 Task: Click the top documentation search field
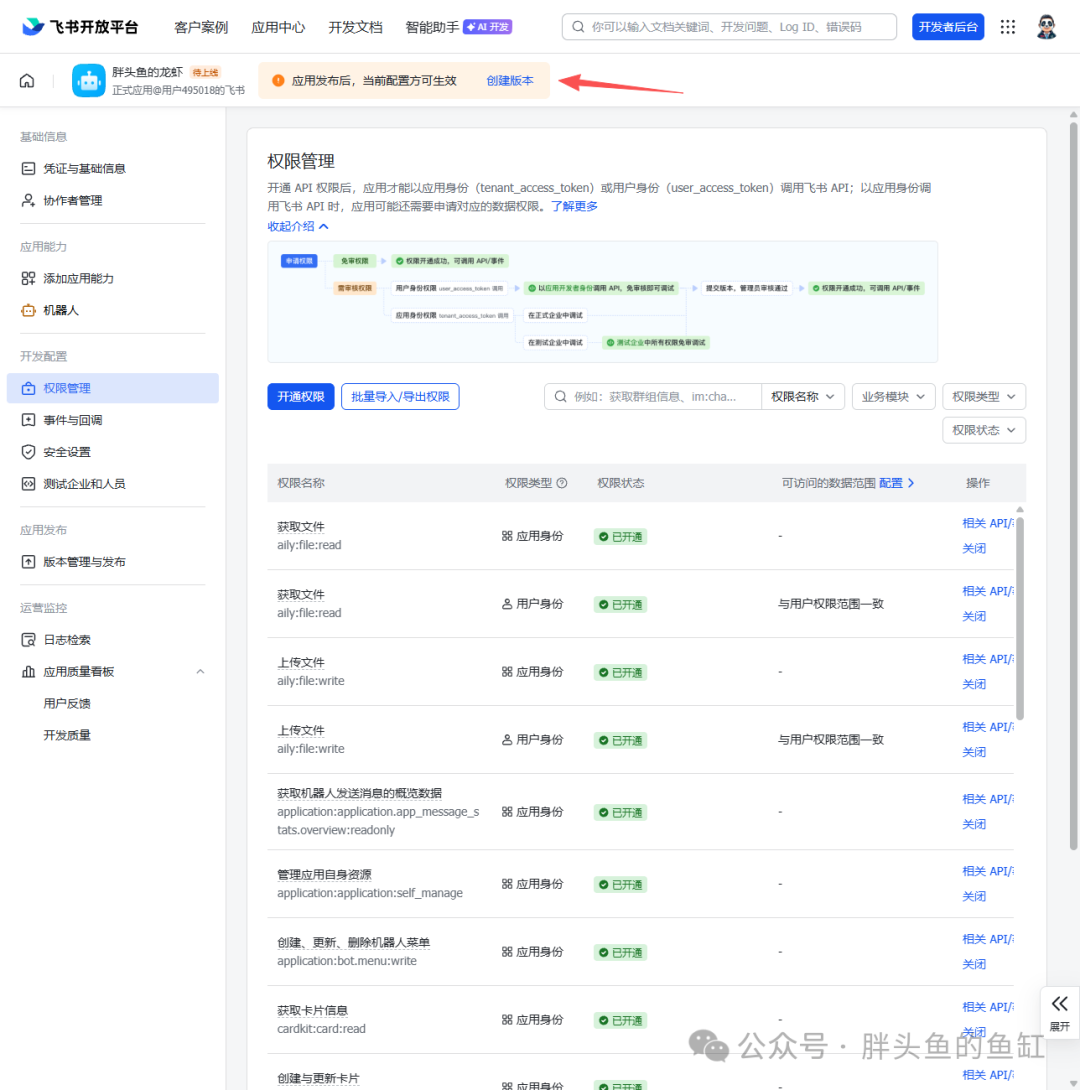click(x=729, y=27)
